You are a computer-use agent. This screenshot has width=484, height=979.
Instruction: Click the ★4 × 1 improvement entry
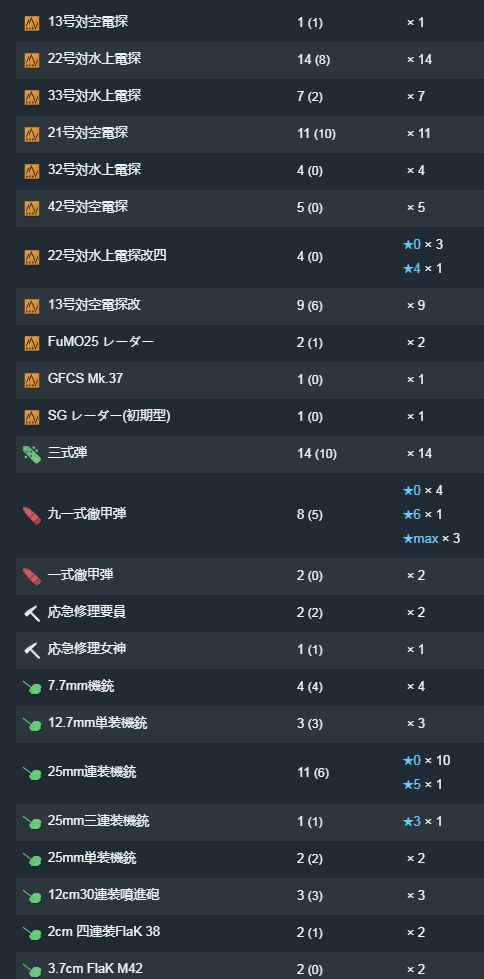(423, 268)
